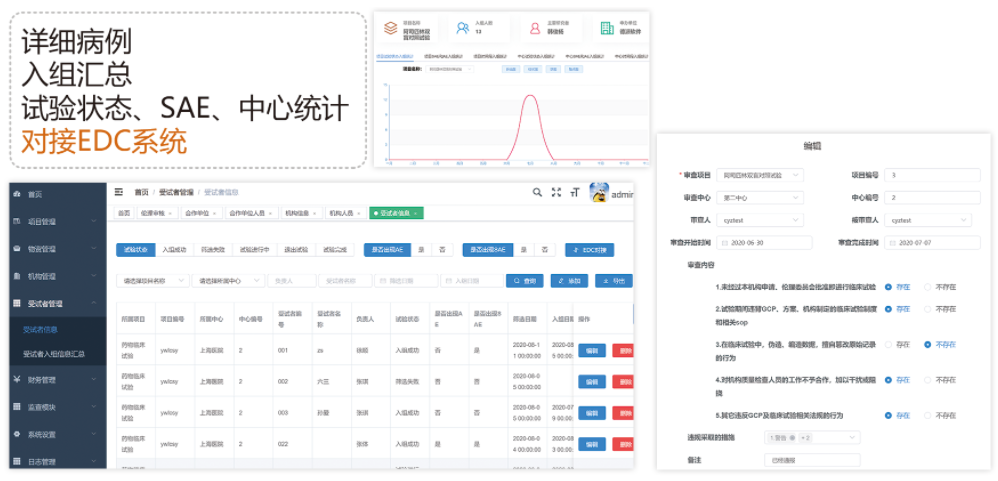Click the 机构管理 building icon in sidebar

17,276
